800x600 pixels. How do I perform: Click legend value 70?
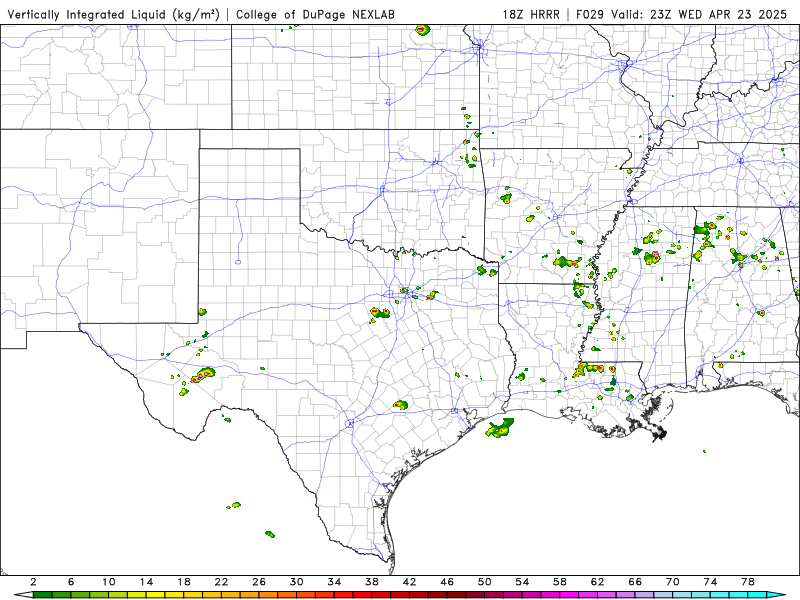point(673,582)
